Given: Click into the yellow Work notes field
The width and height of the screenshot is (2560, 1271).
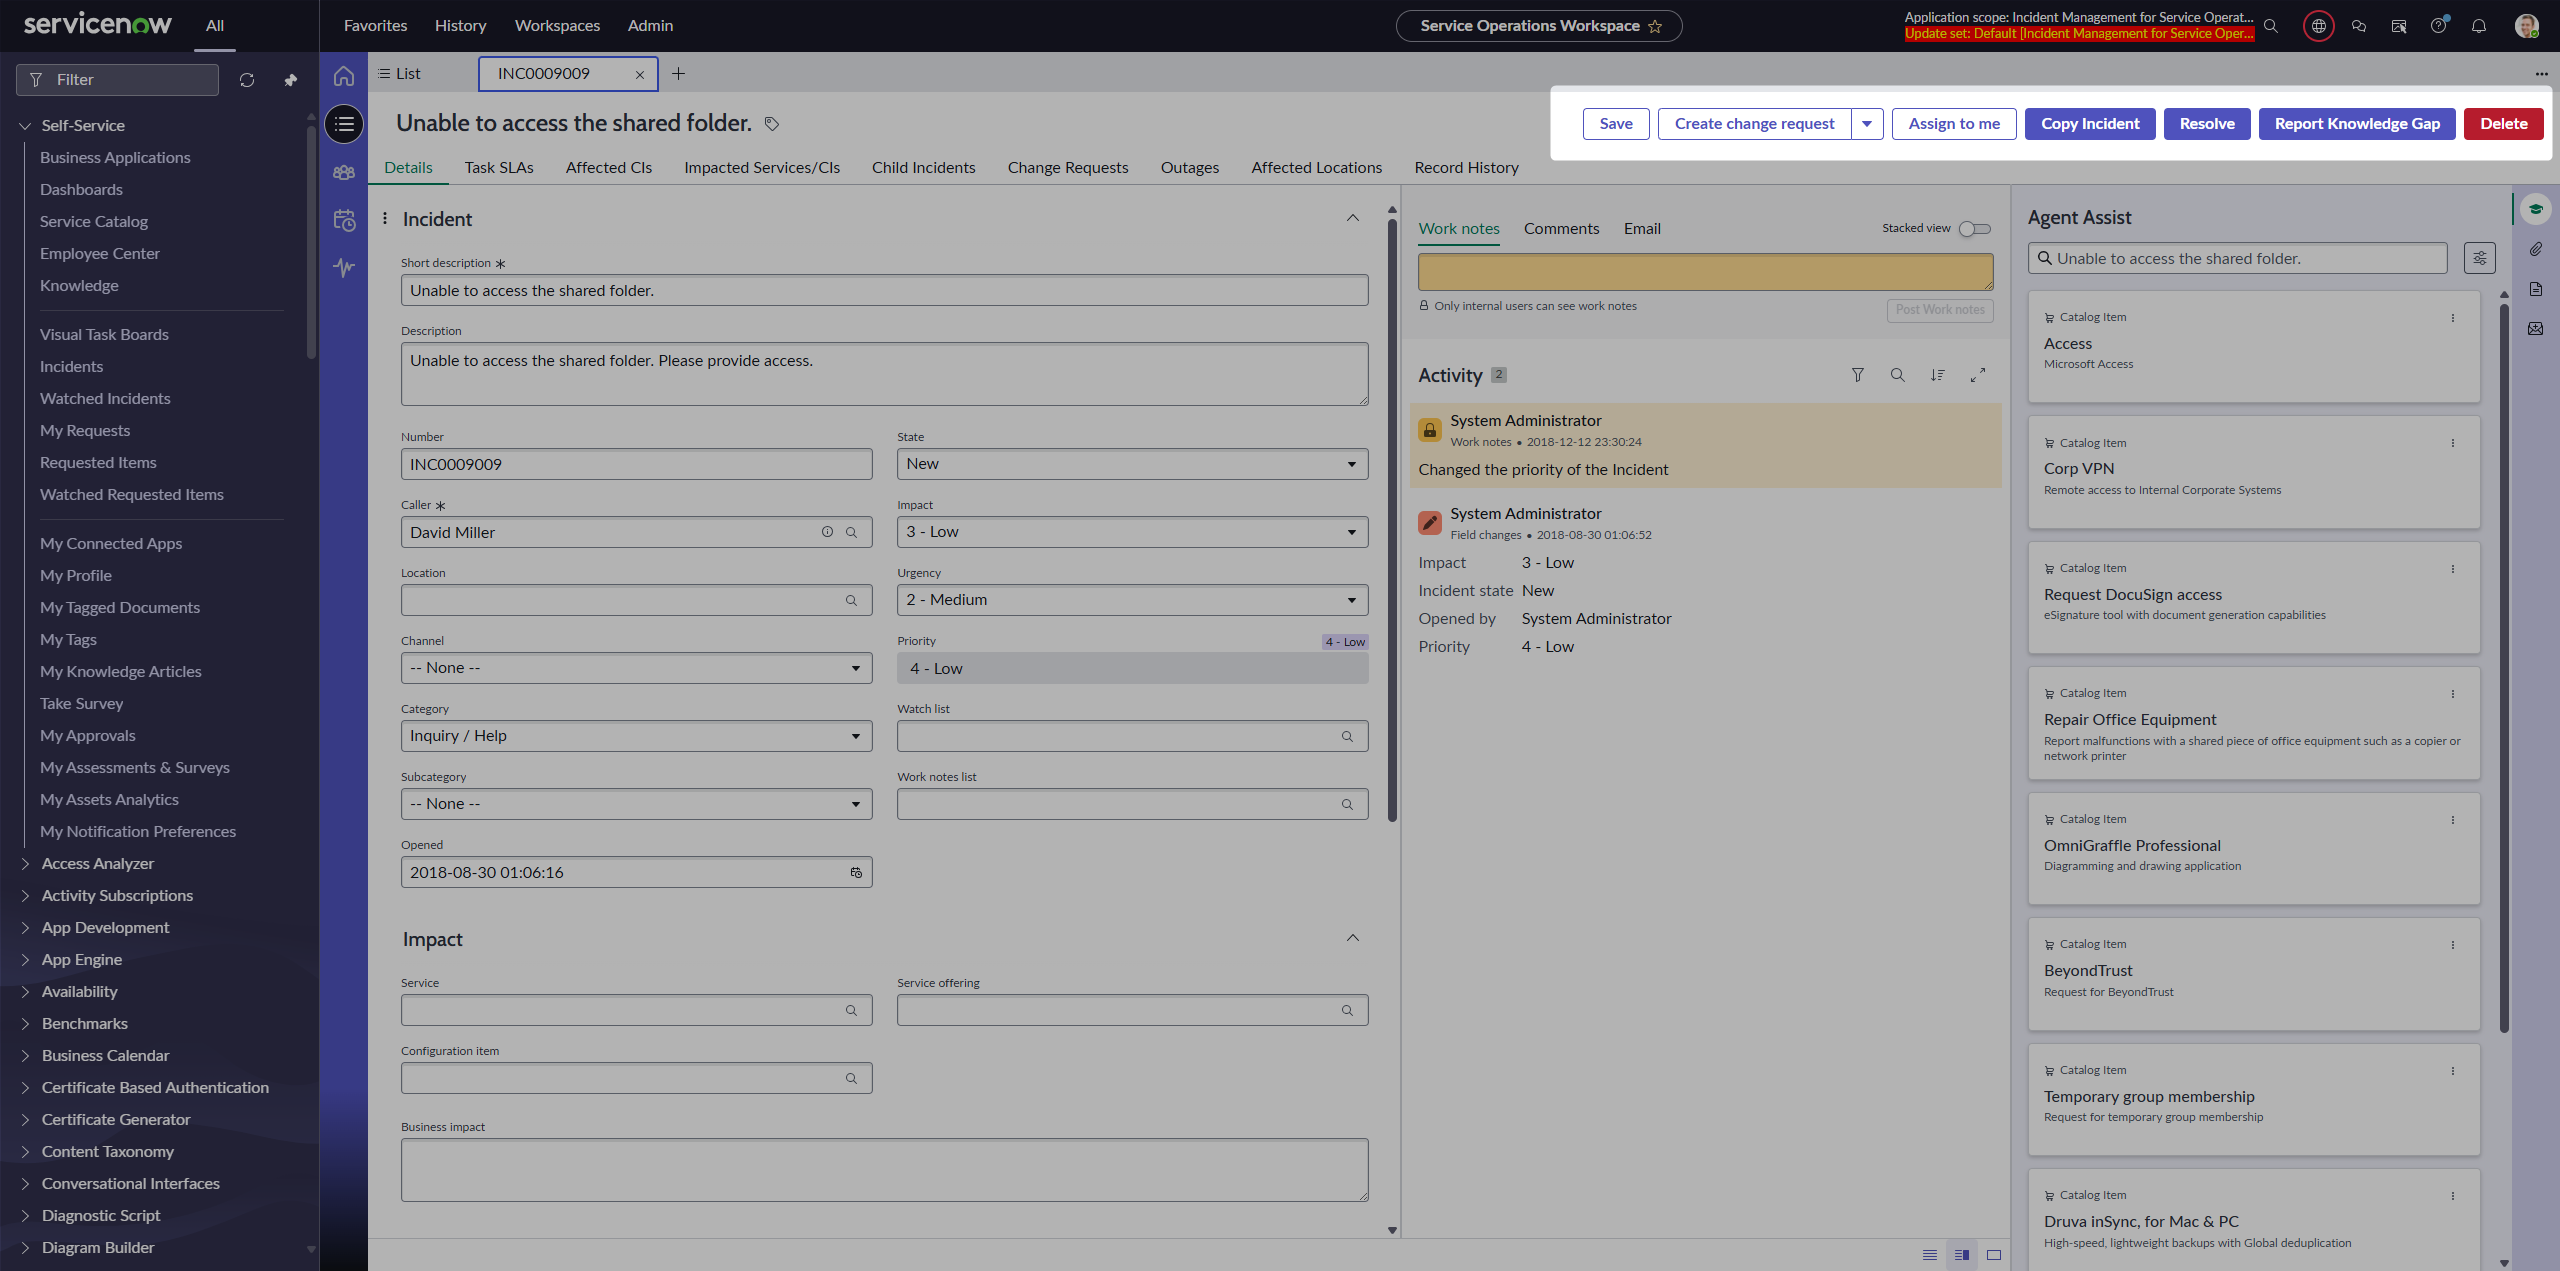Looking at the screenshot, I should (1705, 272).
